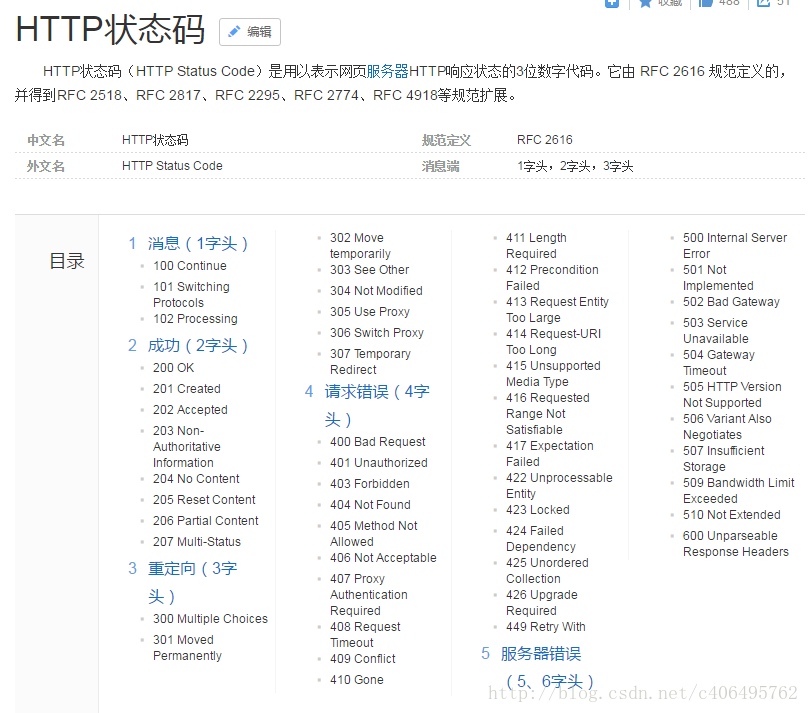Select the 201 Created entry
This screenshot has height=713, width=809.
187,388
